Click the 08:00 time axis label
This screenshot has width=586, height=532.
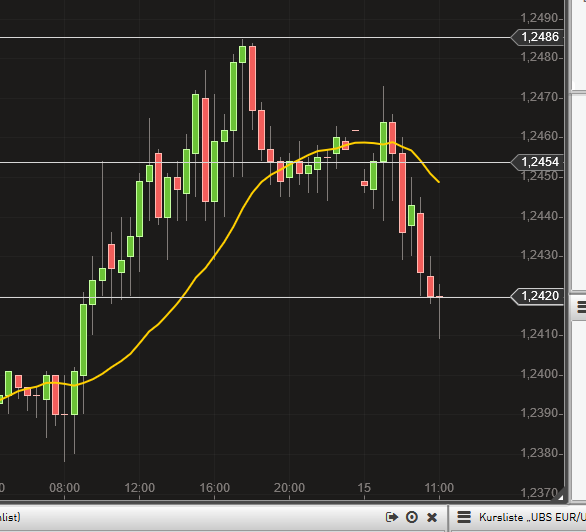tap(64, 488)
